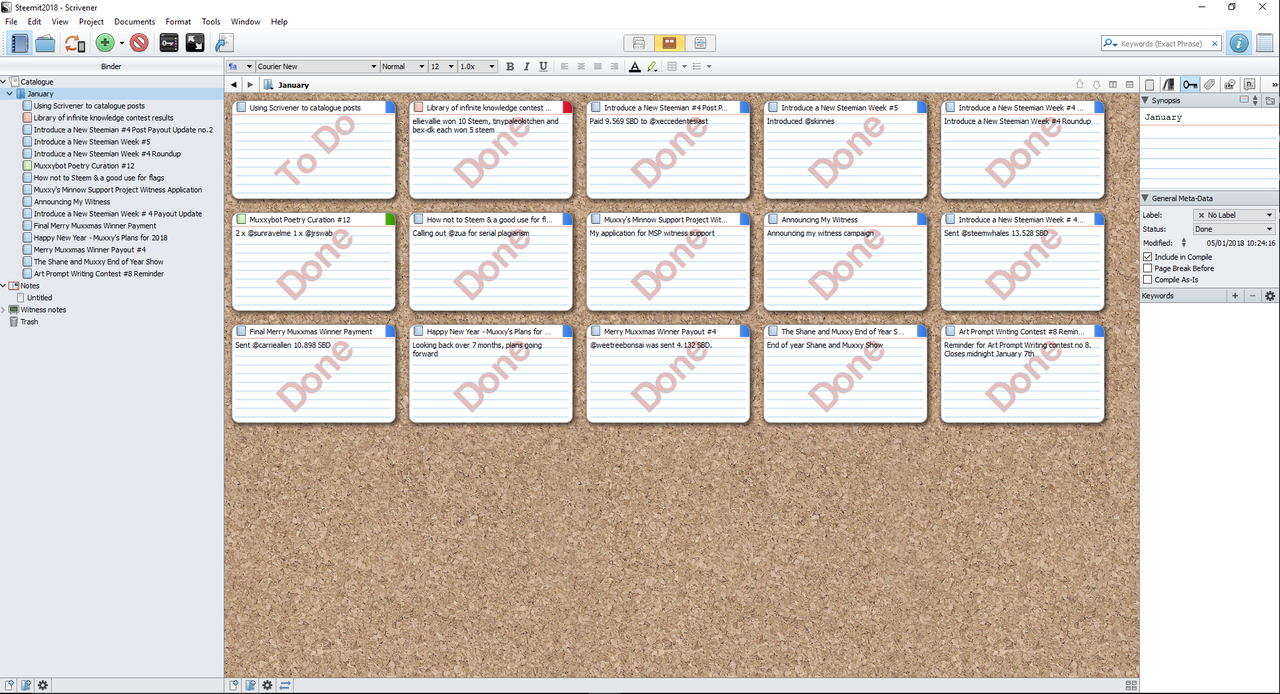
Task: Open the Tools menu
Action: (211, 21)
